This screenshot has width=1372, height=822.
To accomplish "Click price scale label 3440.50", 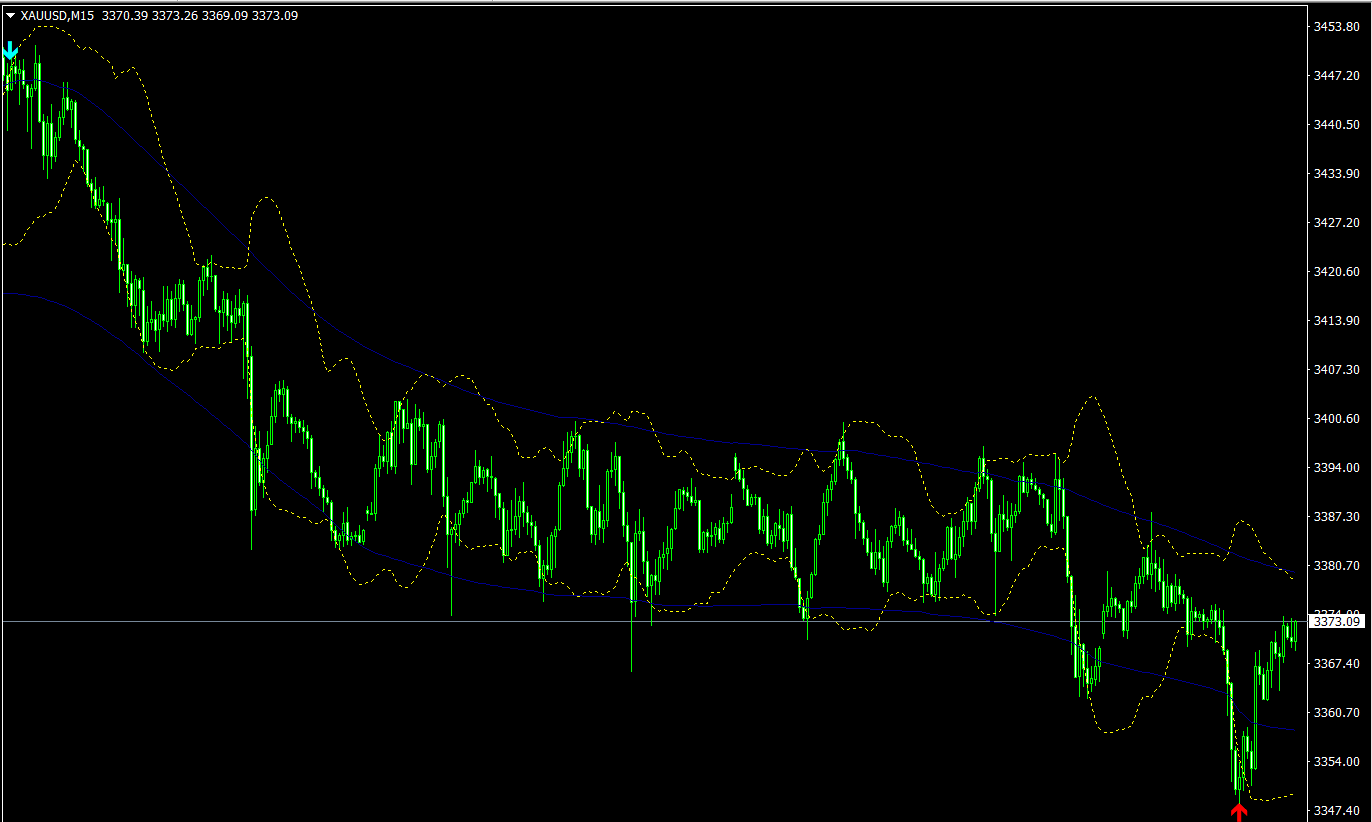I will pyautogui.click(x=1336, y=124).
